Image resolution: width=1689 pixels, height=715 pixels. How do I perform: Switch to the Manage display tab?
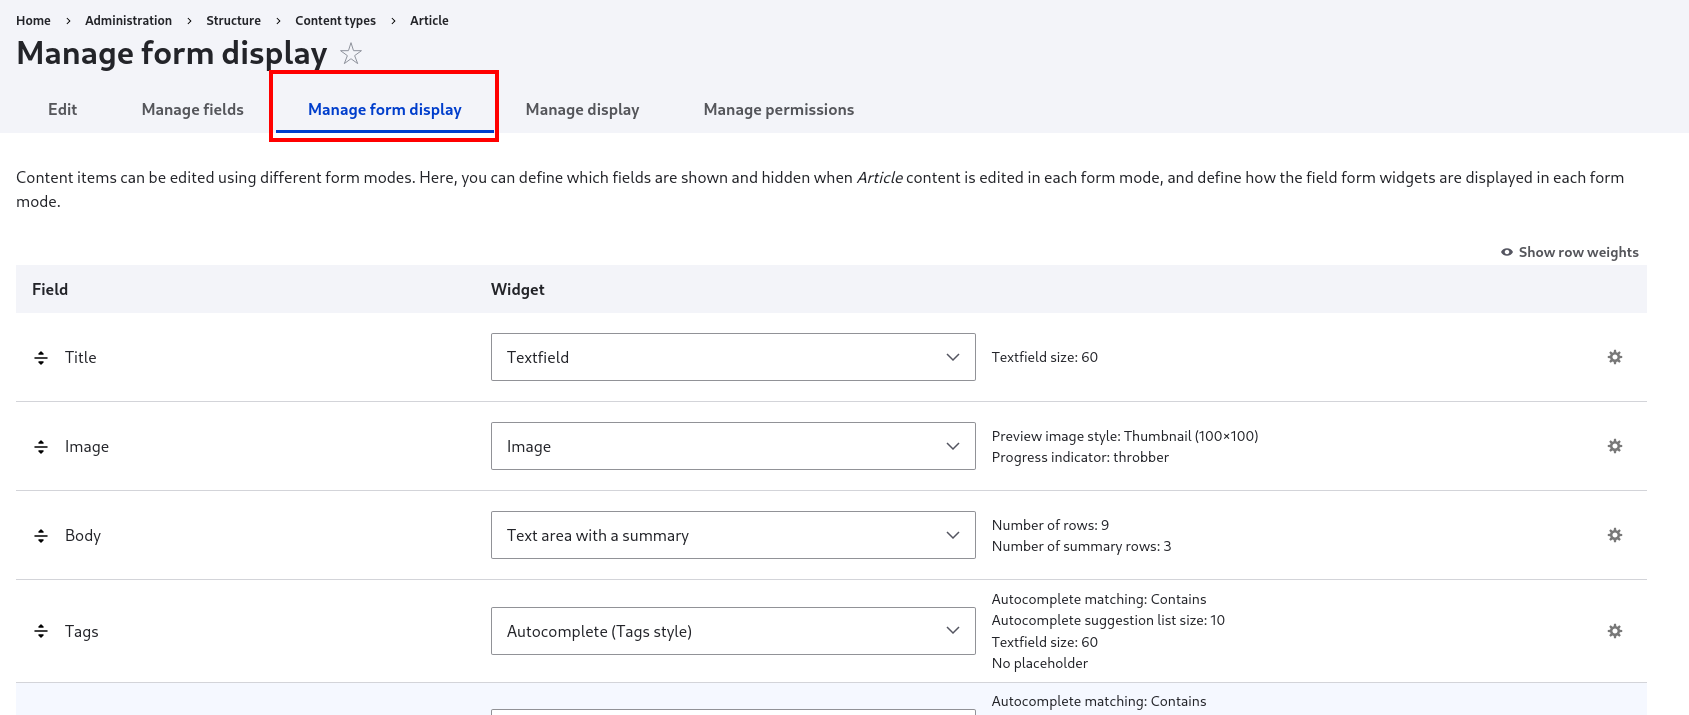(x=582, y=110)
